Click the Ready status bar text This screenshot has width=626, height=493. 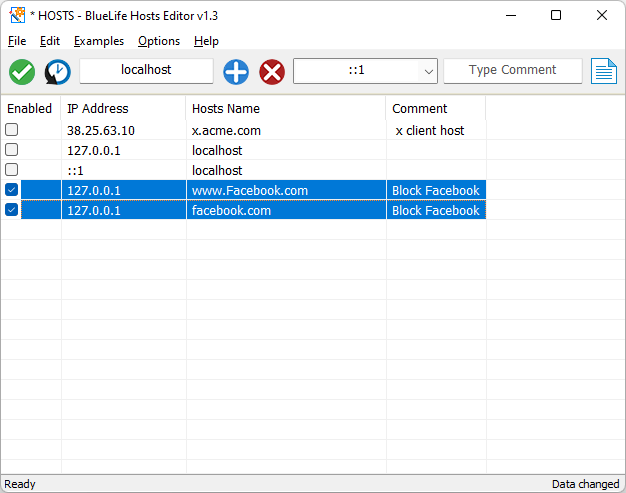click(20, 484)
